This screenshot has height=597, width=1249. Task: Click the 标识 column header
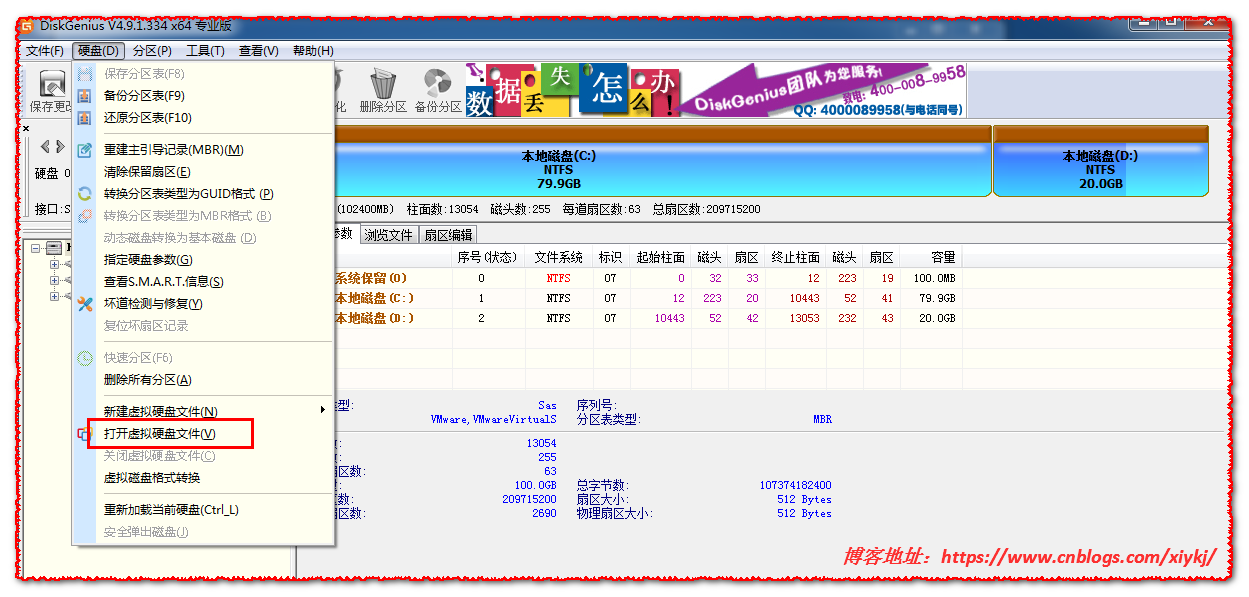click(x=610, y=257)
